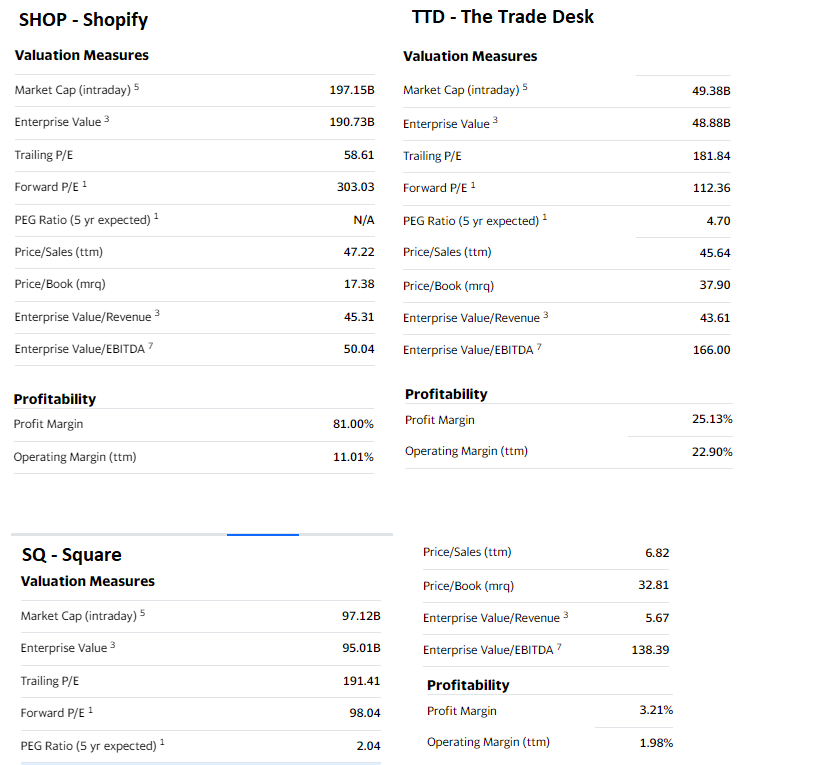This screenshot has height=765, width=833.
Task: Click Square's Price/Book value 32.81
Action: click(x=654, y=585)
